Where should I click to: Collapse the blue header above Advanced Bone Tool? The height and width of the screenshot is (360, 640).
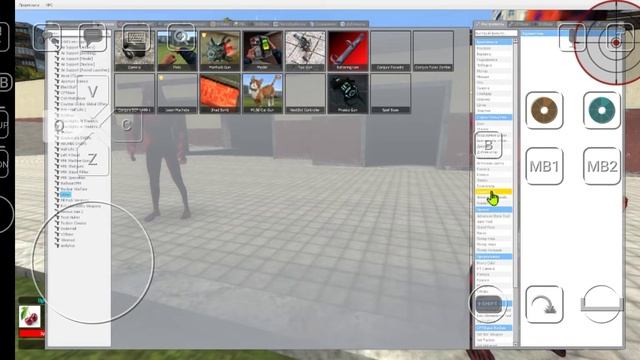[493, 209]
